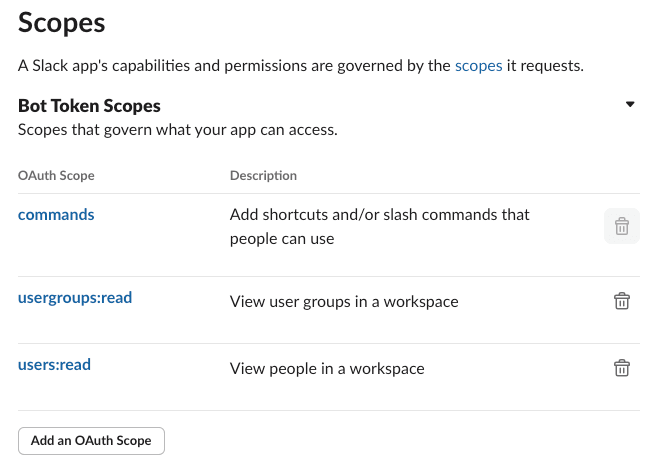Screen dimensions: 660x466
Task: Click the greyed trash icon beside commands scope
Action: click(x=622, y=226)
